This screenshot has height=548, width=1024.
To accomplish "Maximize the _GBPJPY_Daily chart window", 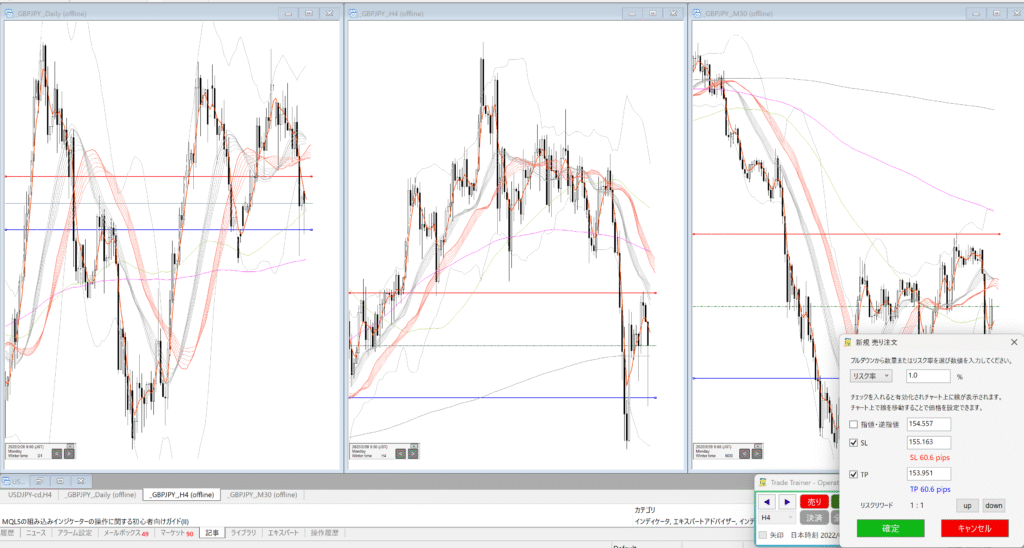I will click(309, 13).
